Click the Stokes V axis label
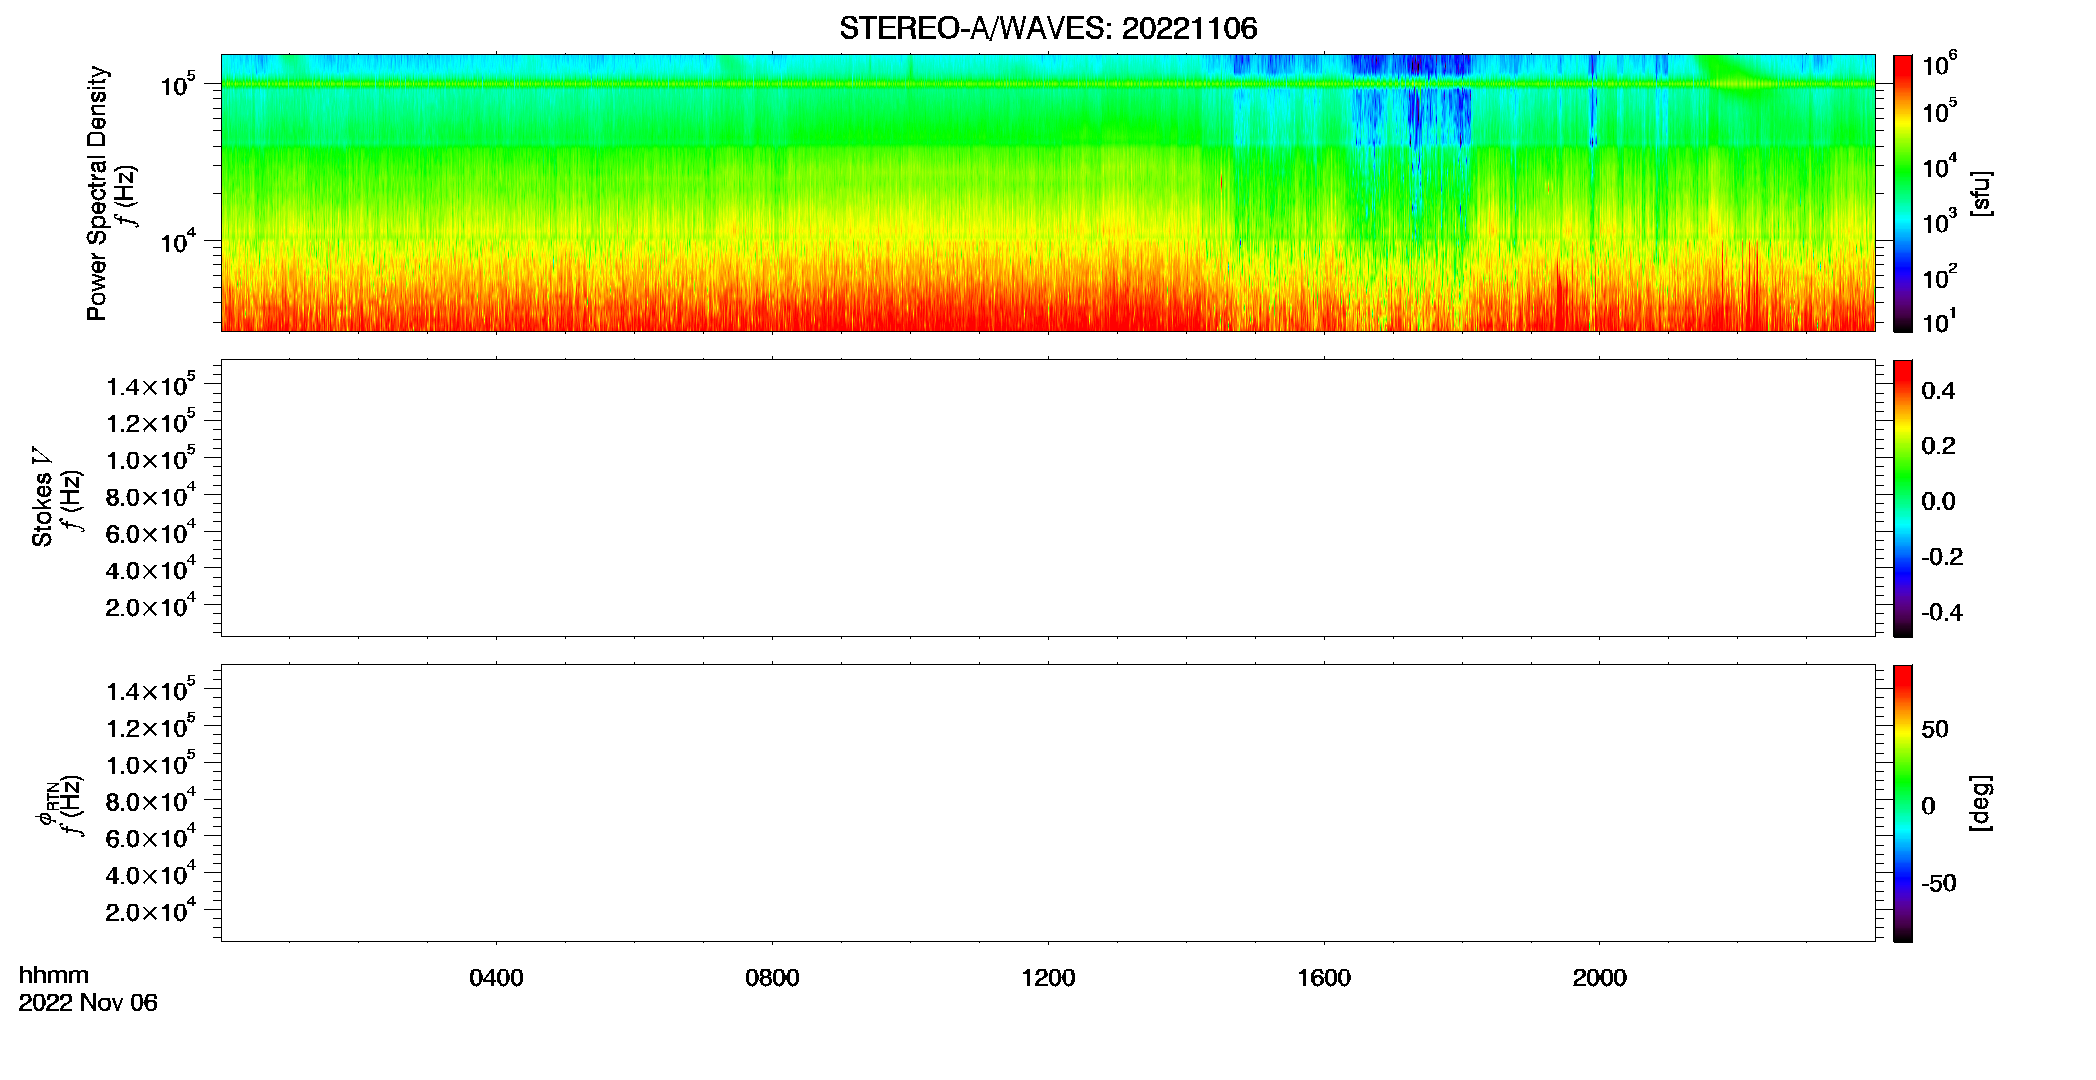Screen dimensions: 2096x1080 tap(42, 497)
